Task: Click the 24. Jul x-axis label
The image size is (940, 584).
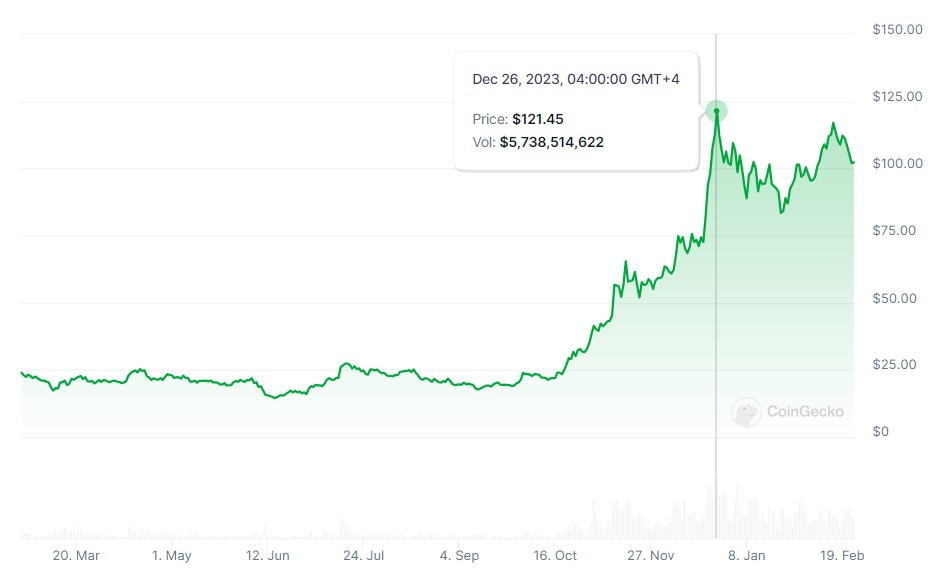Action: 363,556
